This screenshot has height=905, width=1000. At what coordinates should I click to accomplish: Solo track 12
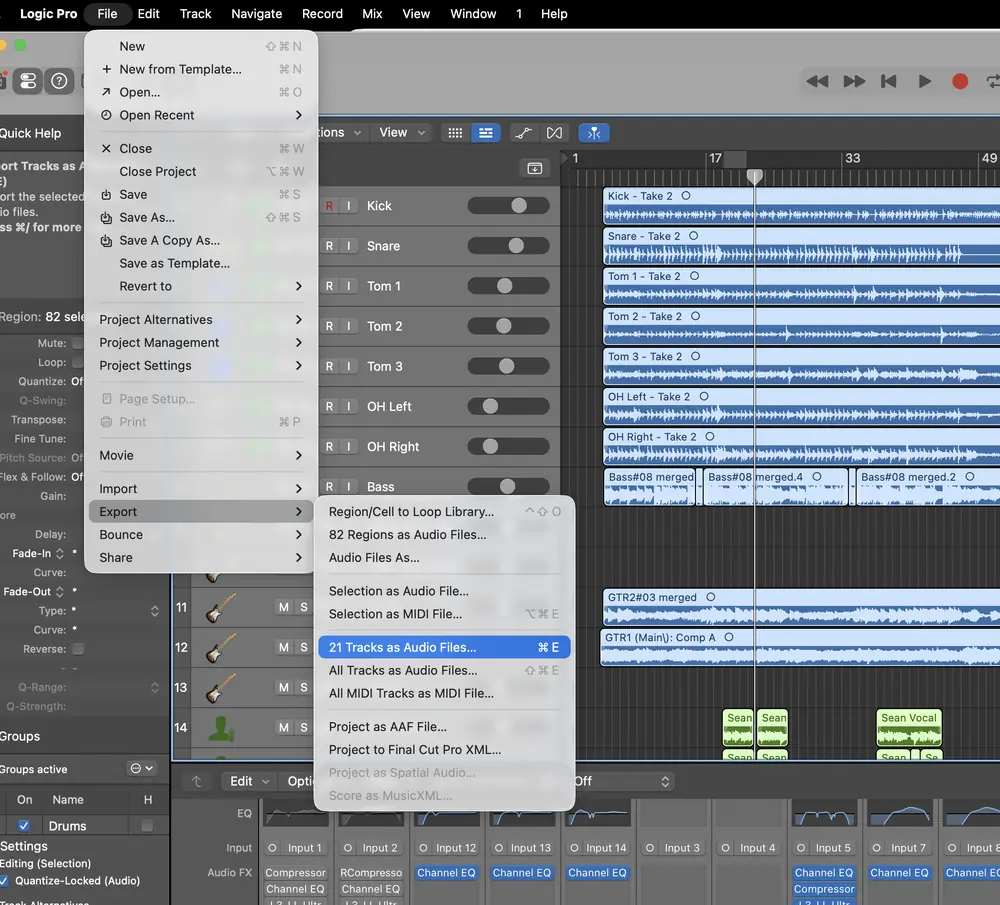coord(304,647)
